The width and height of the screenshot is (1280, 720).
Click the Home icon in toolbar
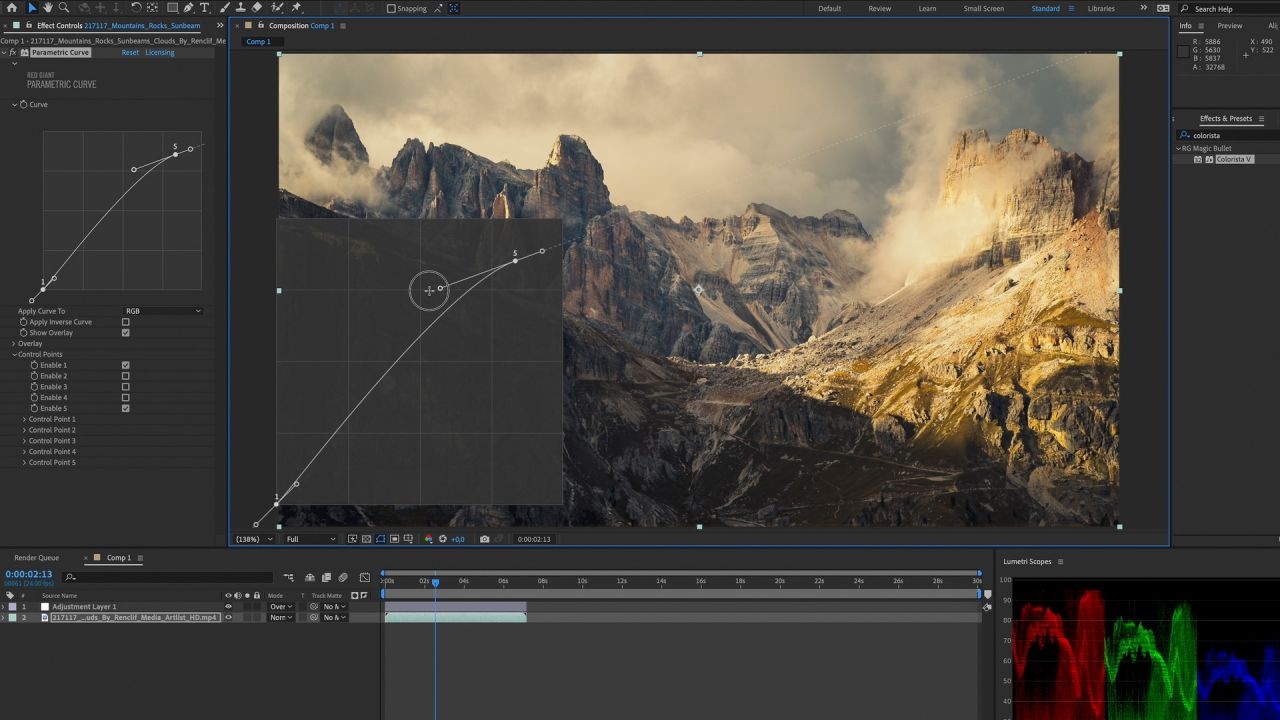[12, 8]
